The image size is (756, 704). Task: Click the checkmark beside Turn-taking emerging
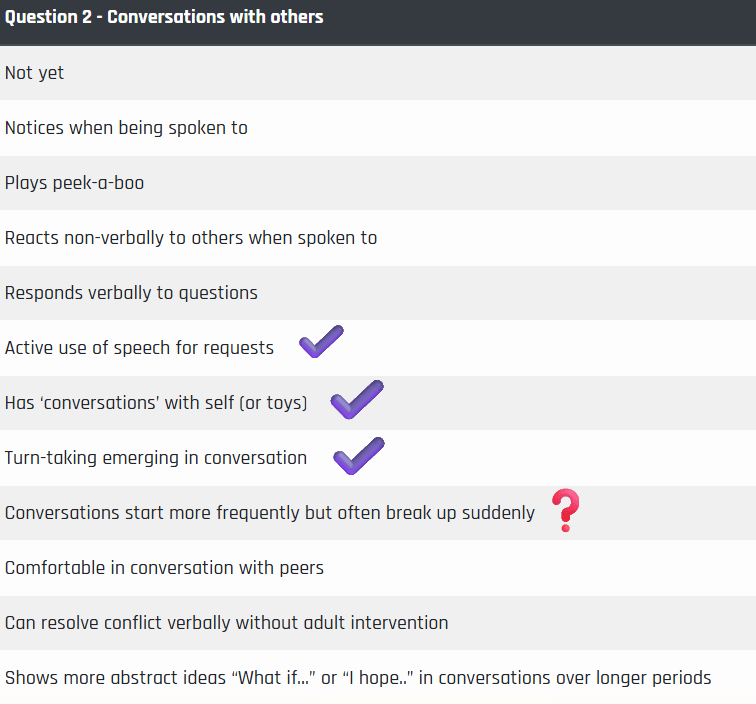359,456
